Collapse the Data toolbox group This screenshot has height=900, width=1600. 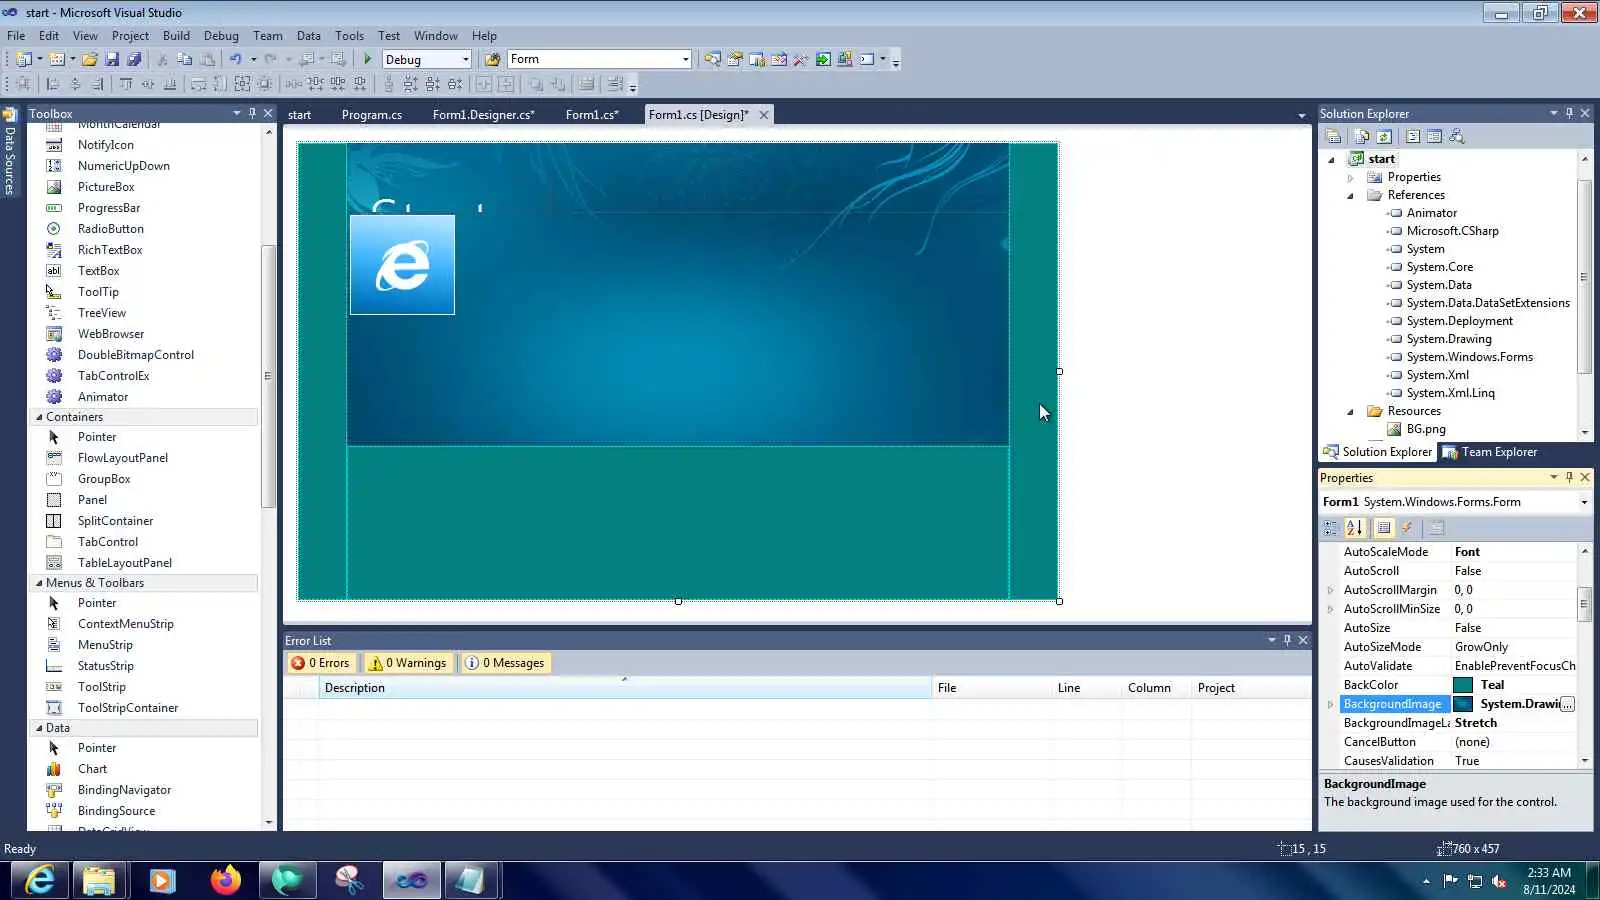(40, 728)
